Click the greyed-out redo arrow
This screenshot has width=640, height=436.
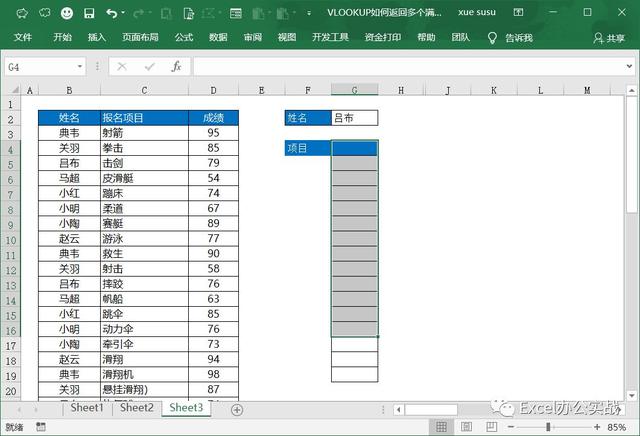pos(138,13)
